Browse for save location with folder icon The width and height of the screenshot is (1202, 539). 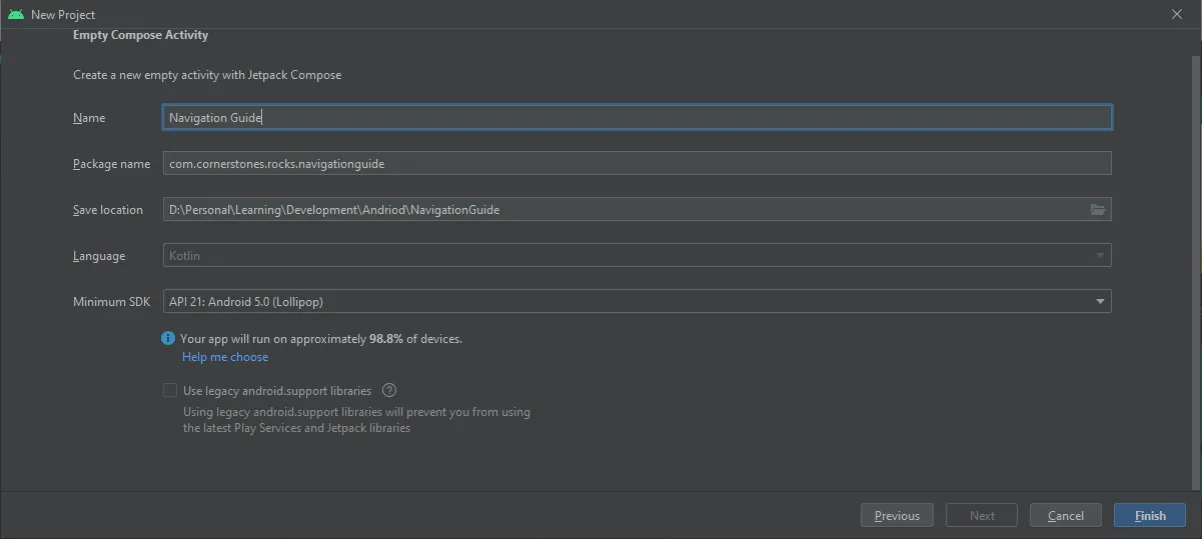click(1097, 210)
